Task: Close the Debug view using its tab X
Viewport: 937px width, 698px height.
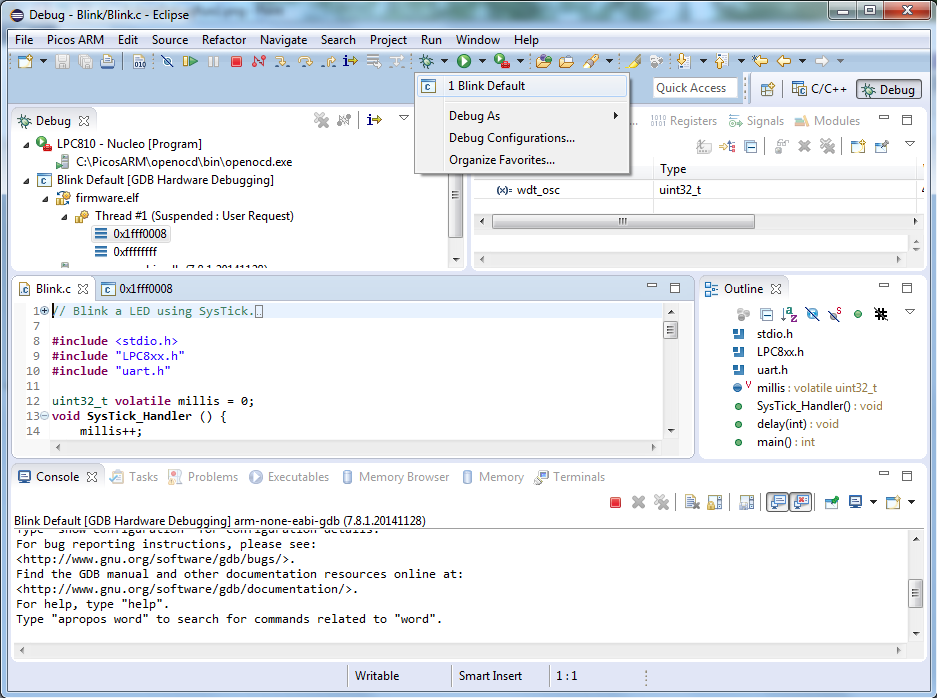Action: (84, 121)
